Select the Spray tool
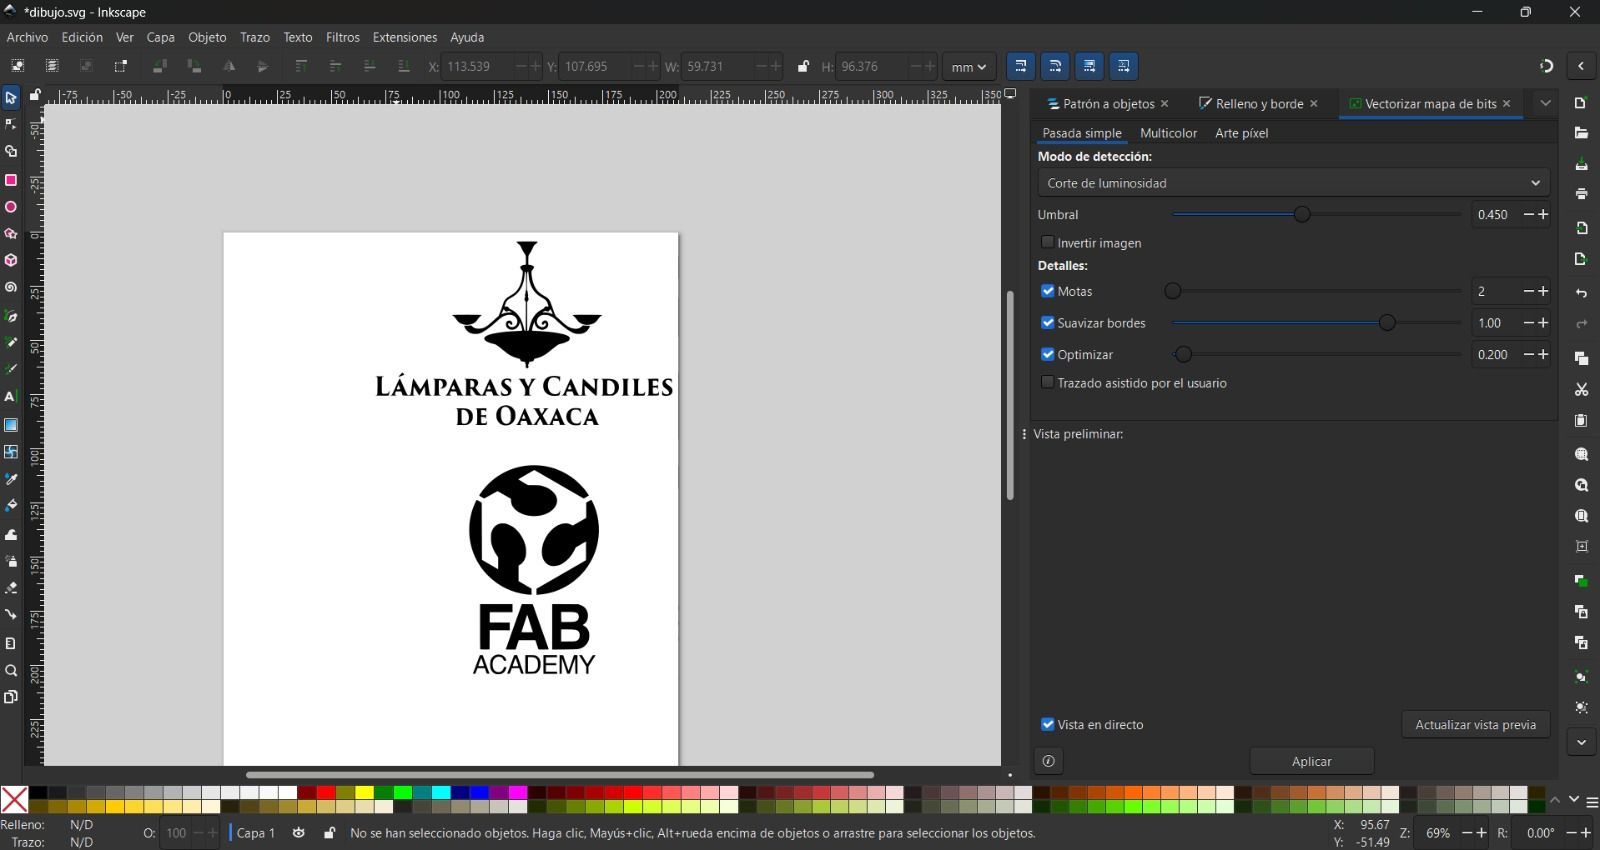 click(11, 561)
